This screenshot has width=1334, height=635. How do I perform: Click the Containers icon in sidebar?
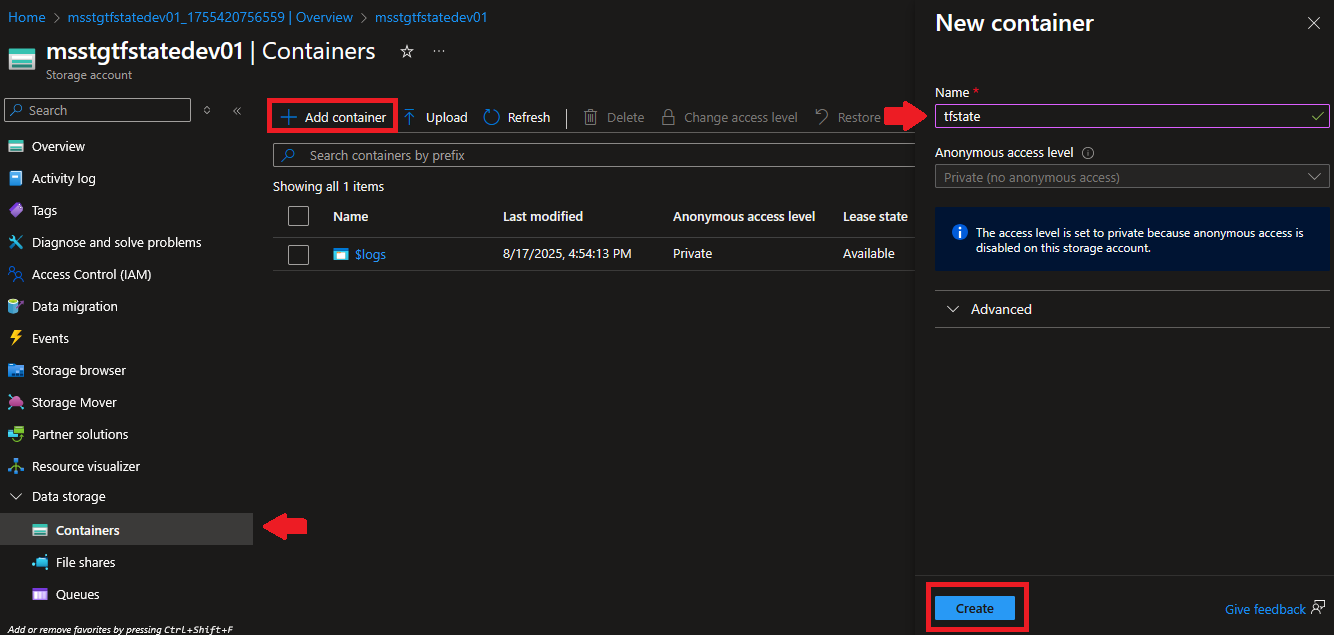[x=40, y=530]
